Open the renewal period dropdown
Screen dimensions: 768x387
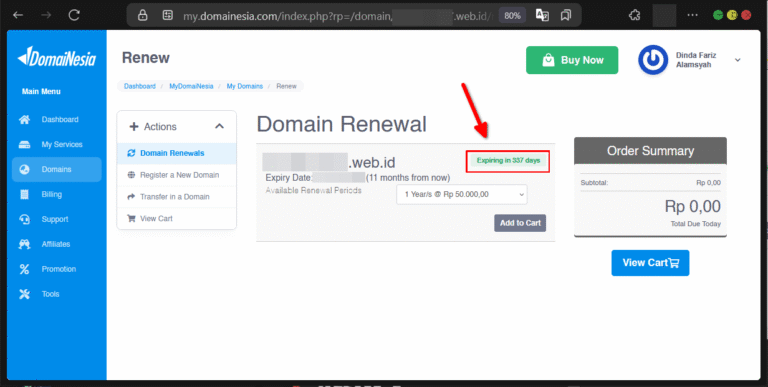(461, 194)
